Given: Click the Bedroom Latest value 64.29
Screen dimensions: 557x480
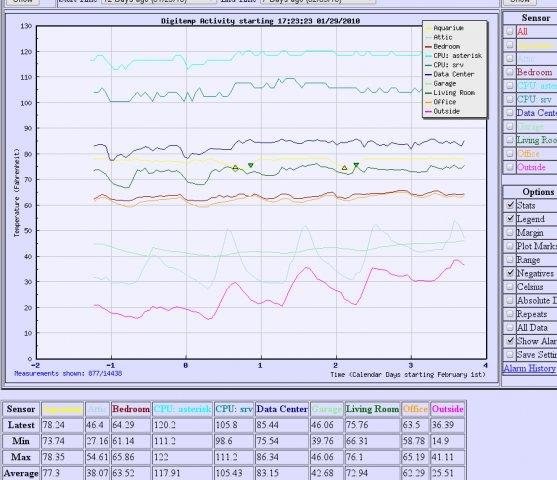Looking at the screenshot, I should 123,425.
